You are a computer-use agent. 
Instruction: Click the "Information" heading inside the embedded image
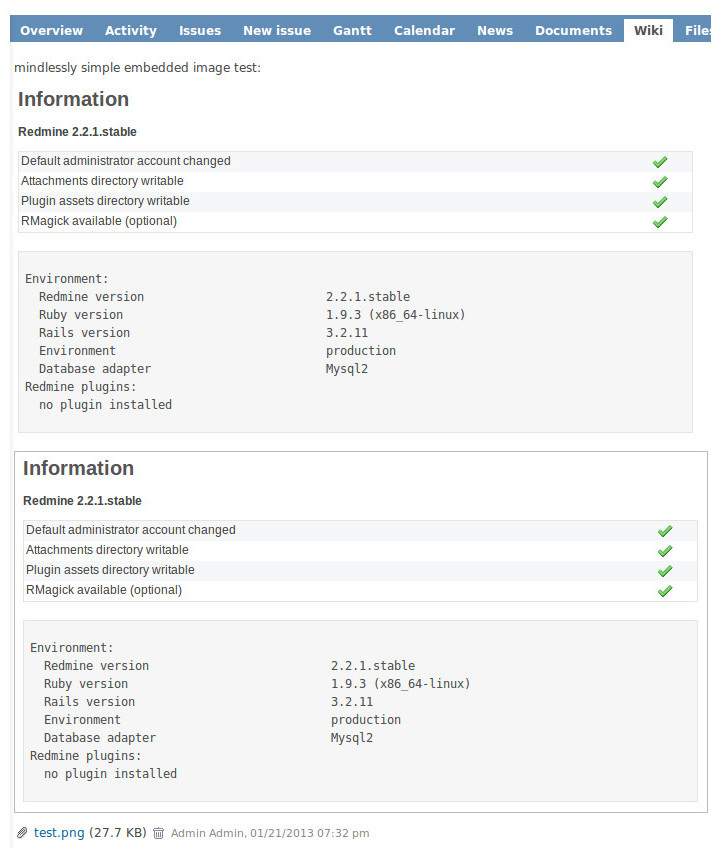pos(78,468)
